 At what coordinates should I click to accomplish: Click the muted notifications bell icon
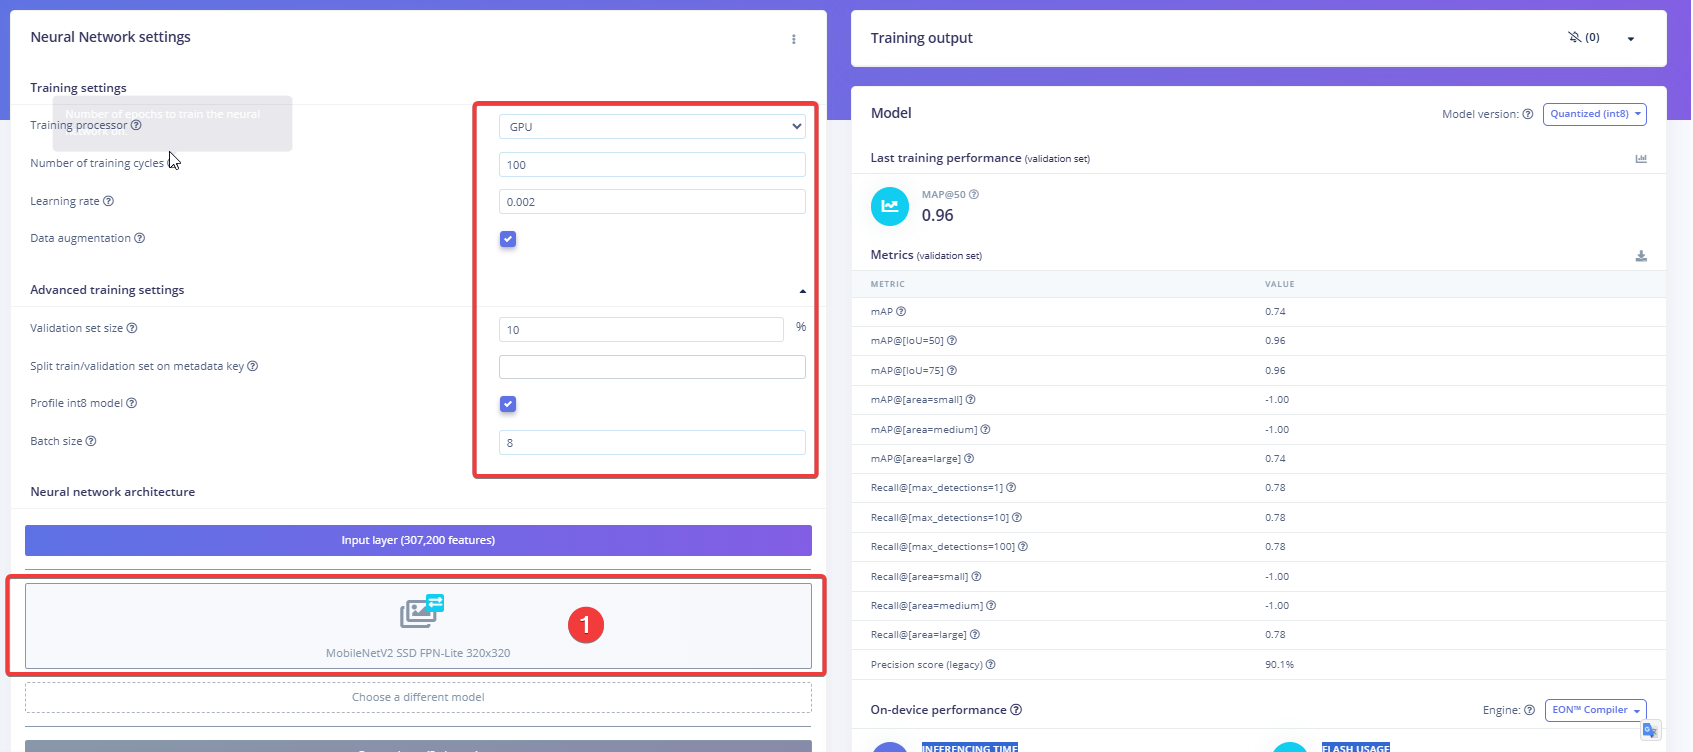coord(1575,37)
